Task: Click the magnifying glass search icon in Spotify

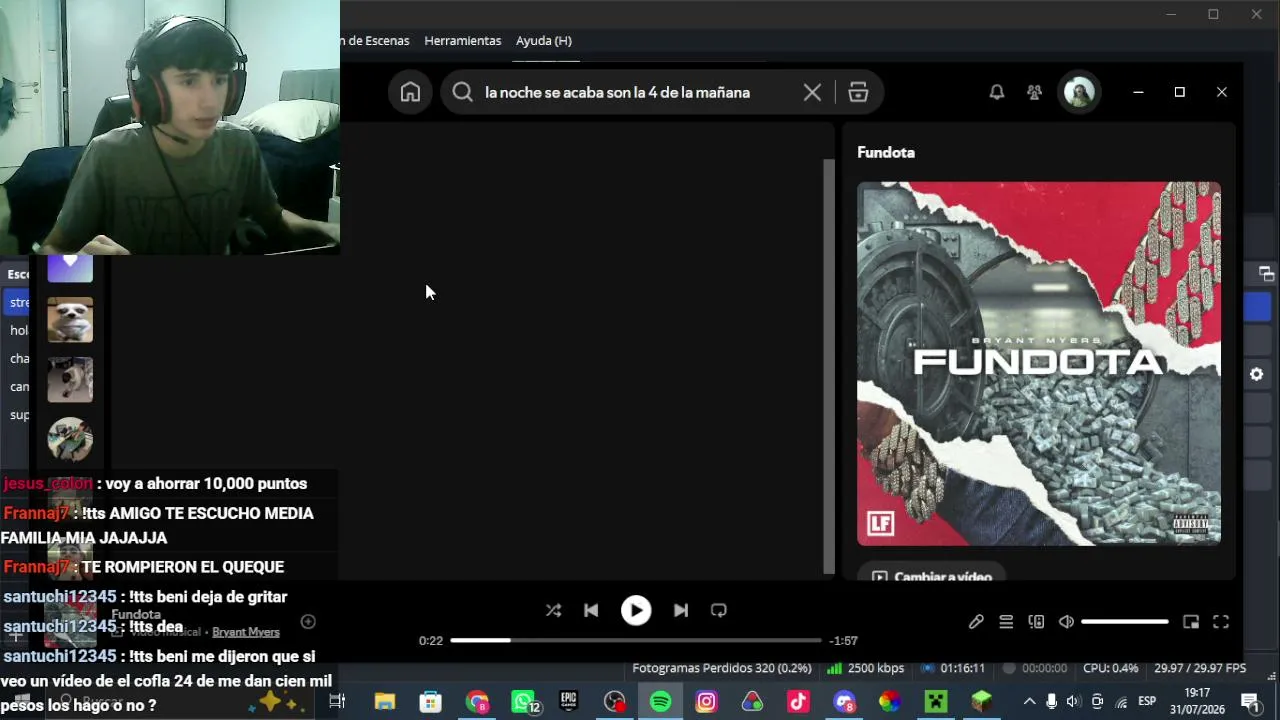Action: (x=462, y=92)
